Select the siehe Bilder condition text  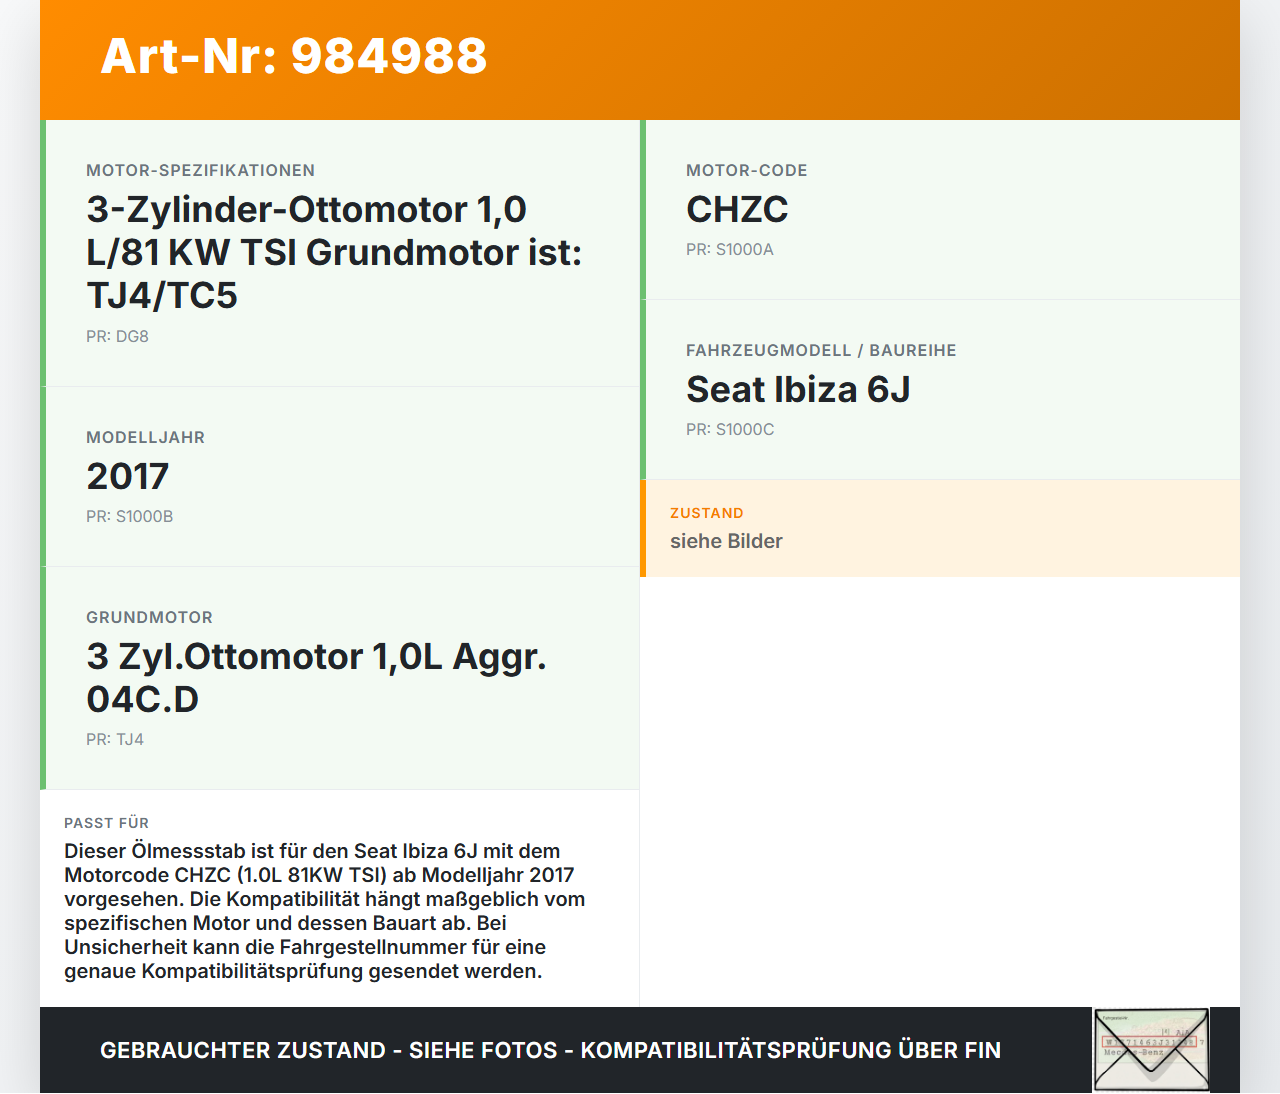coord(726,541)
